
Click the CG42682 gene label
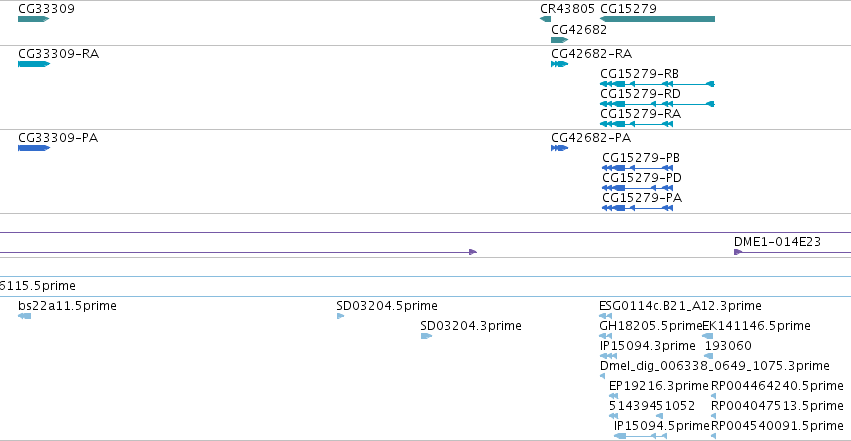[x=579, y=30]
